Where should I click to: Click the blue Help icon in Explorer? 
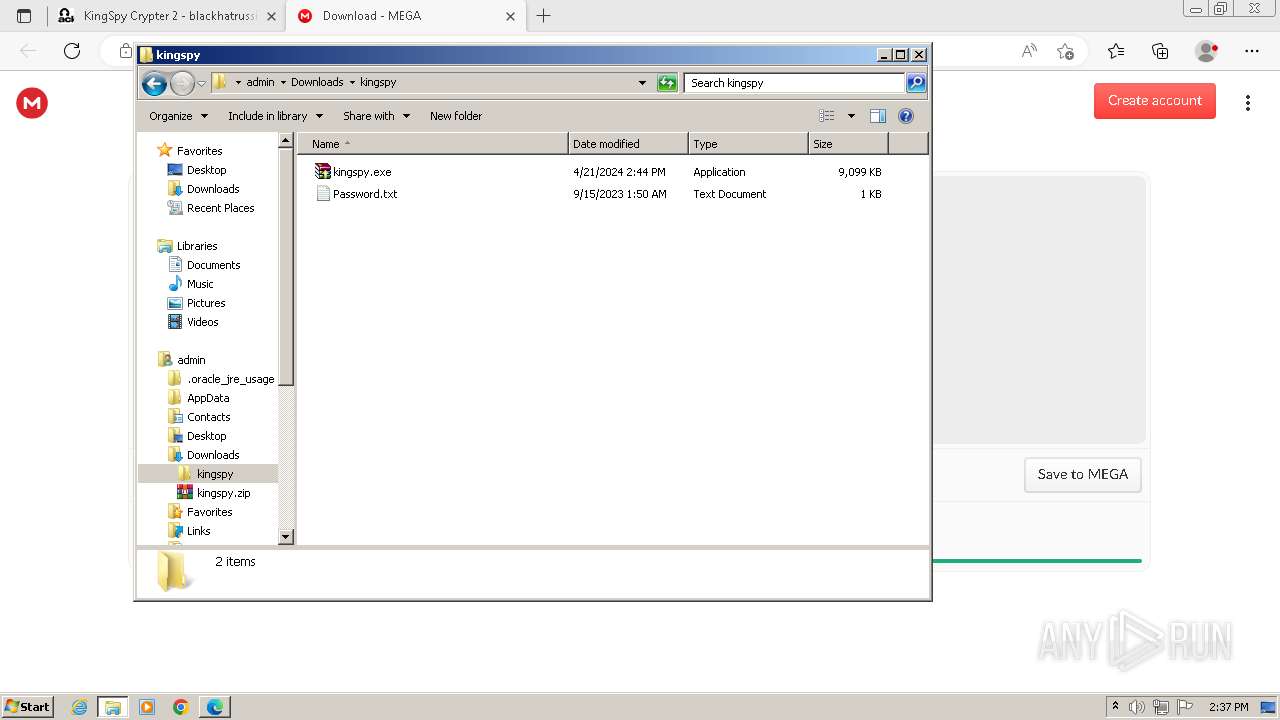(x=906, y=116)
